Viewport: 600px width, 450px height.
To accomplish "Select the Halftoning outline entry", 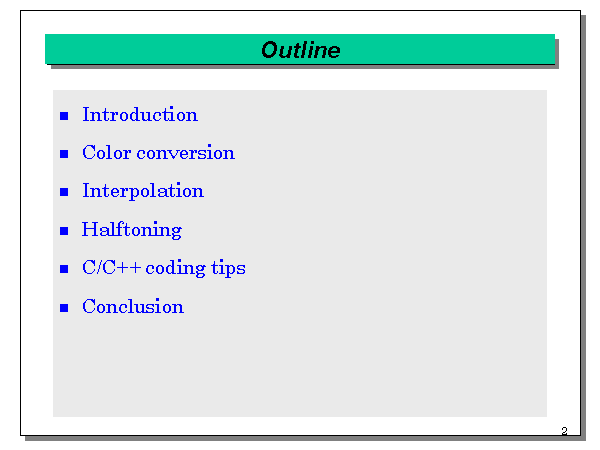I will pos(132,230).
